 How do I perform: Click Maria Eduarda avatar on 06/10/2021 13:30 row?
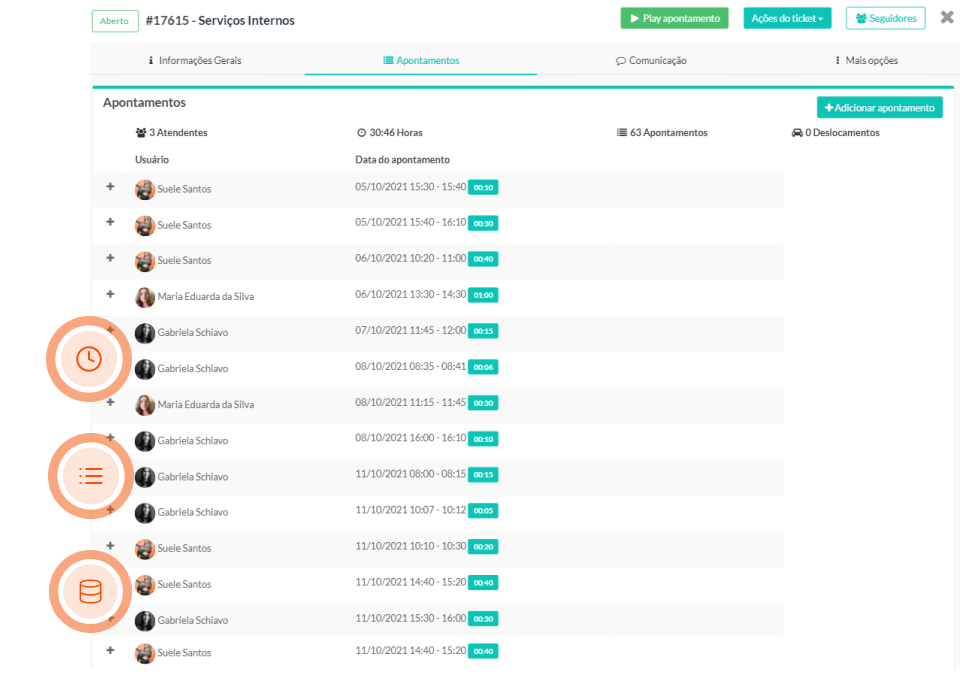(x=145, y=297)
